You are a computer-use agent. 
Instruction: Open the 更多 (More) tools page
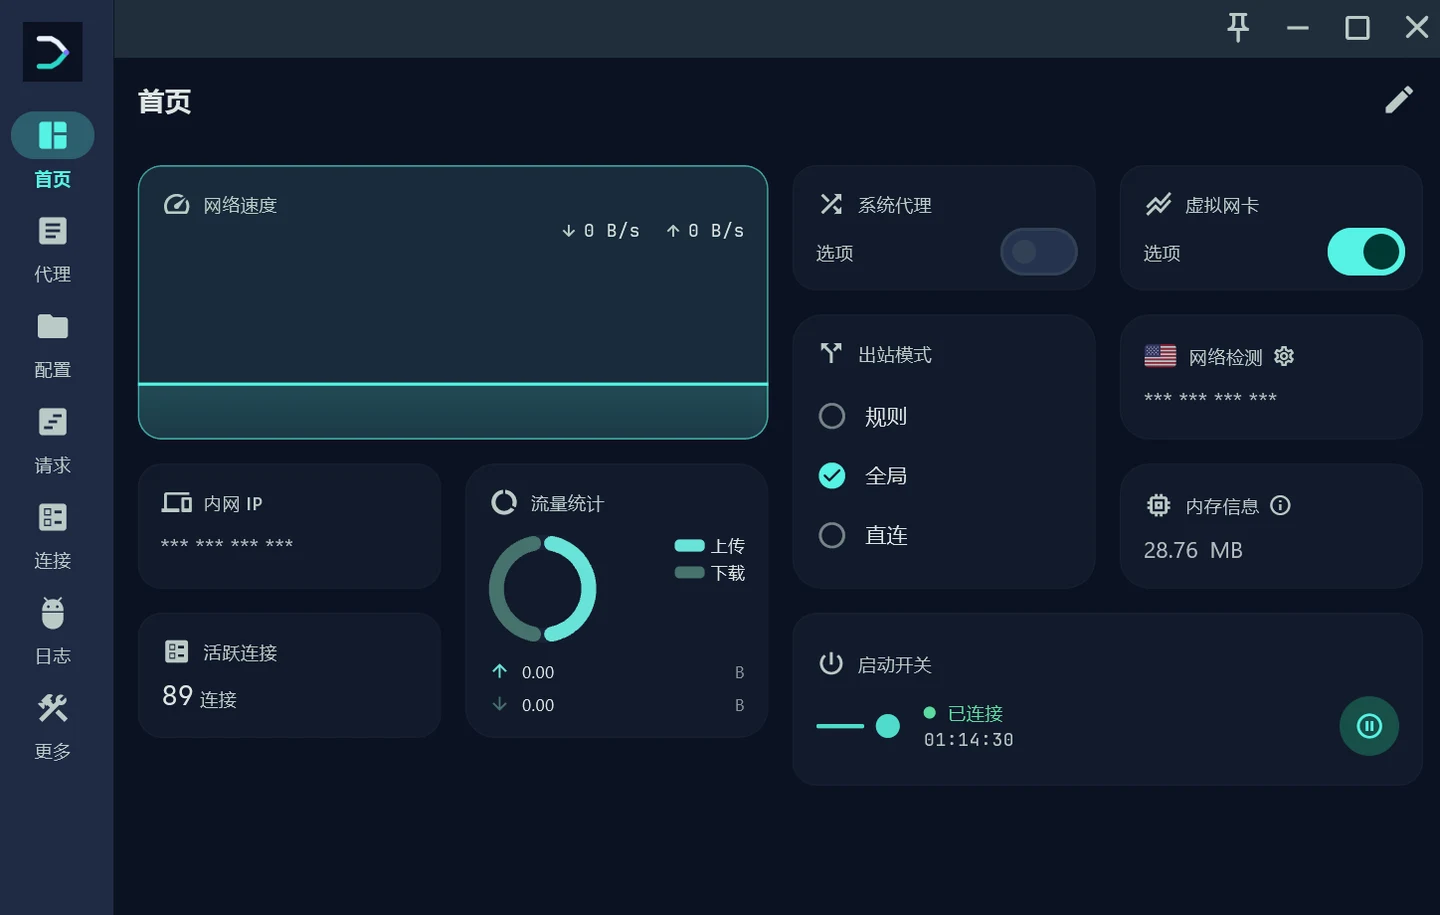53,727
